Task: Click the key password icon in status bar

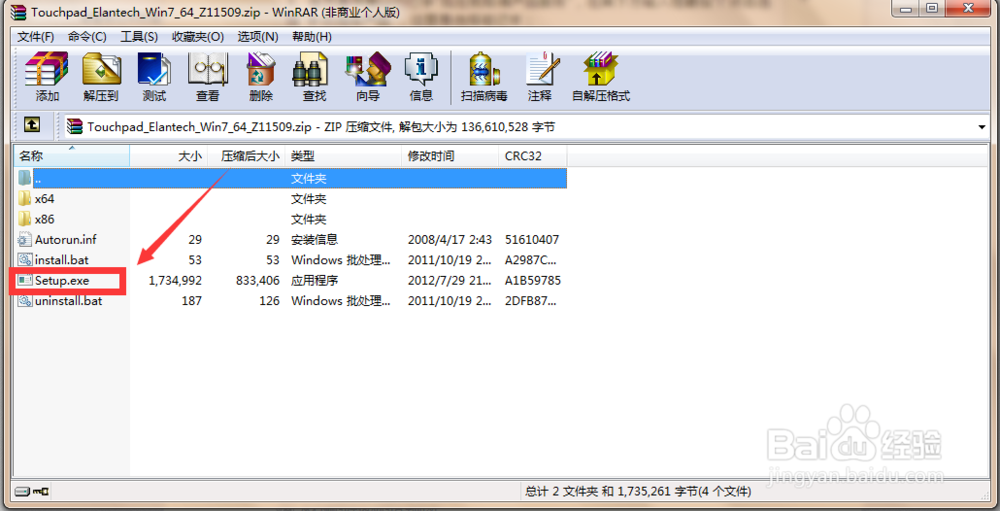Action: click(x=40, y=491)
